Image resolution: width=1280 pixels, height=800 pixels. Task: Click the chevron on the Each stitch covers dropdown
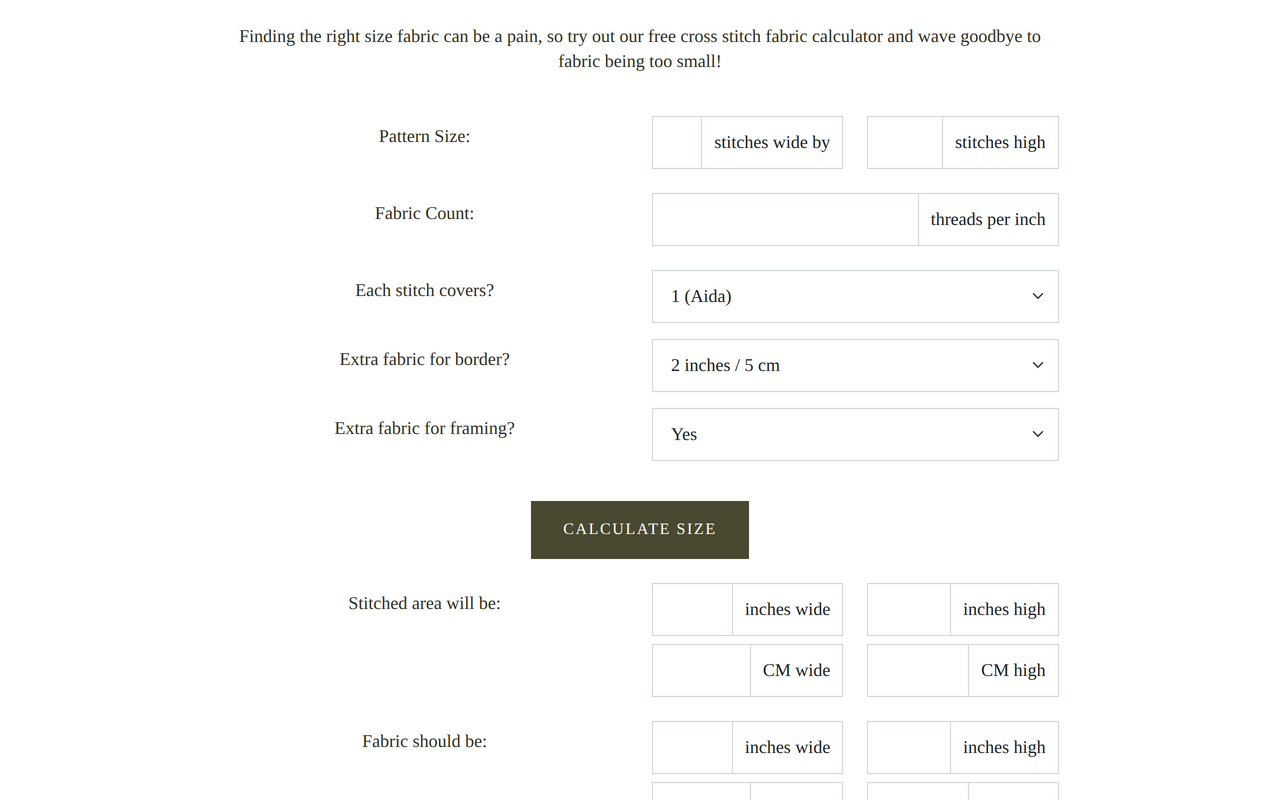click(1037, 296)
